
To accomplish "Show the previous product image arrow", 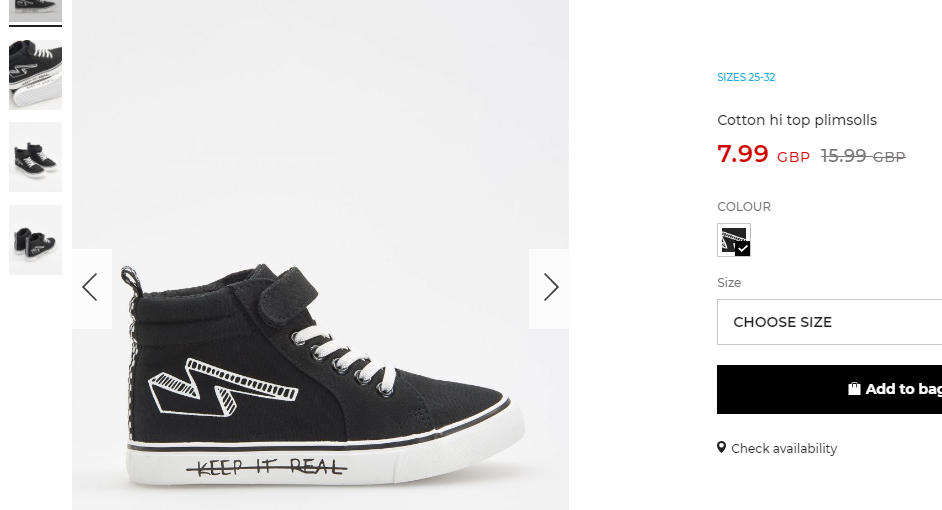I will click(91, 288).
